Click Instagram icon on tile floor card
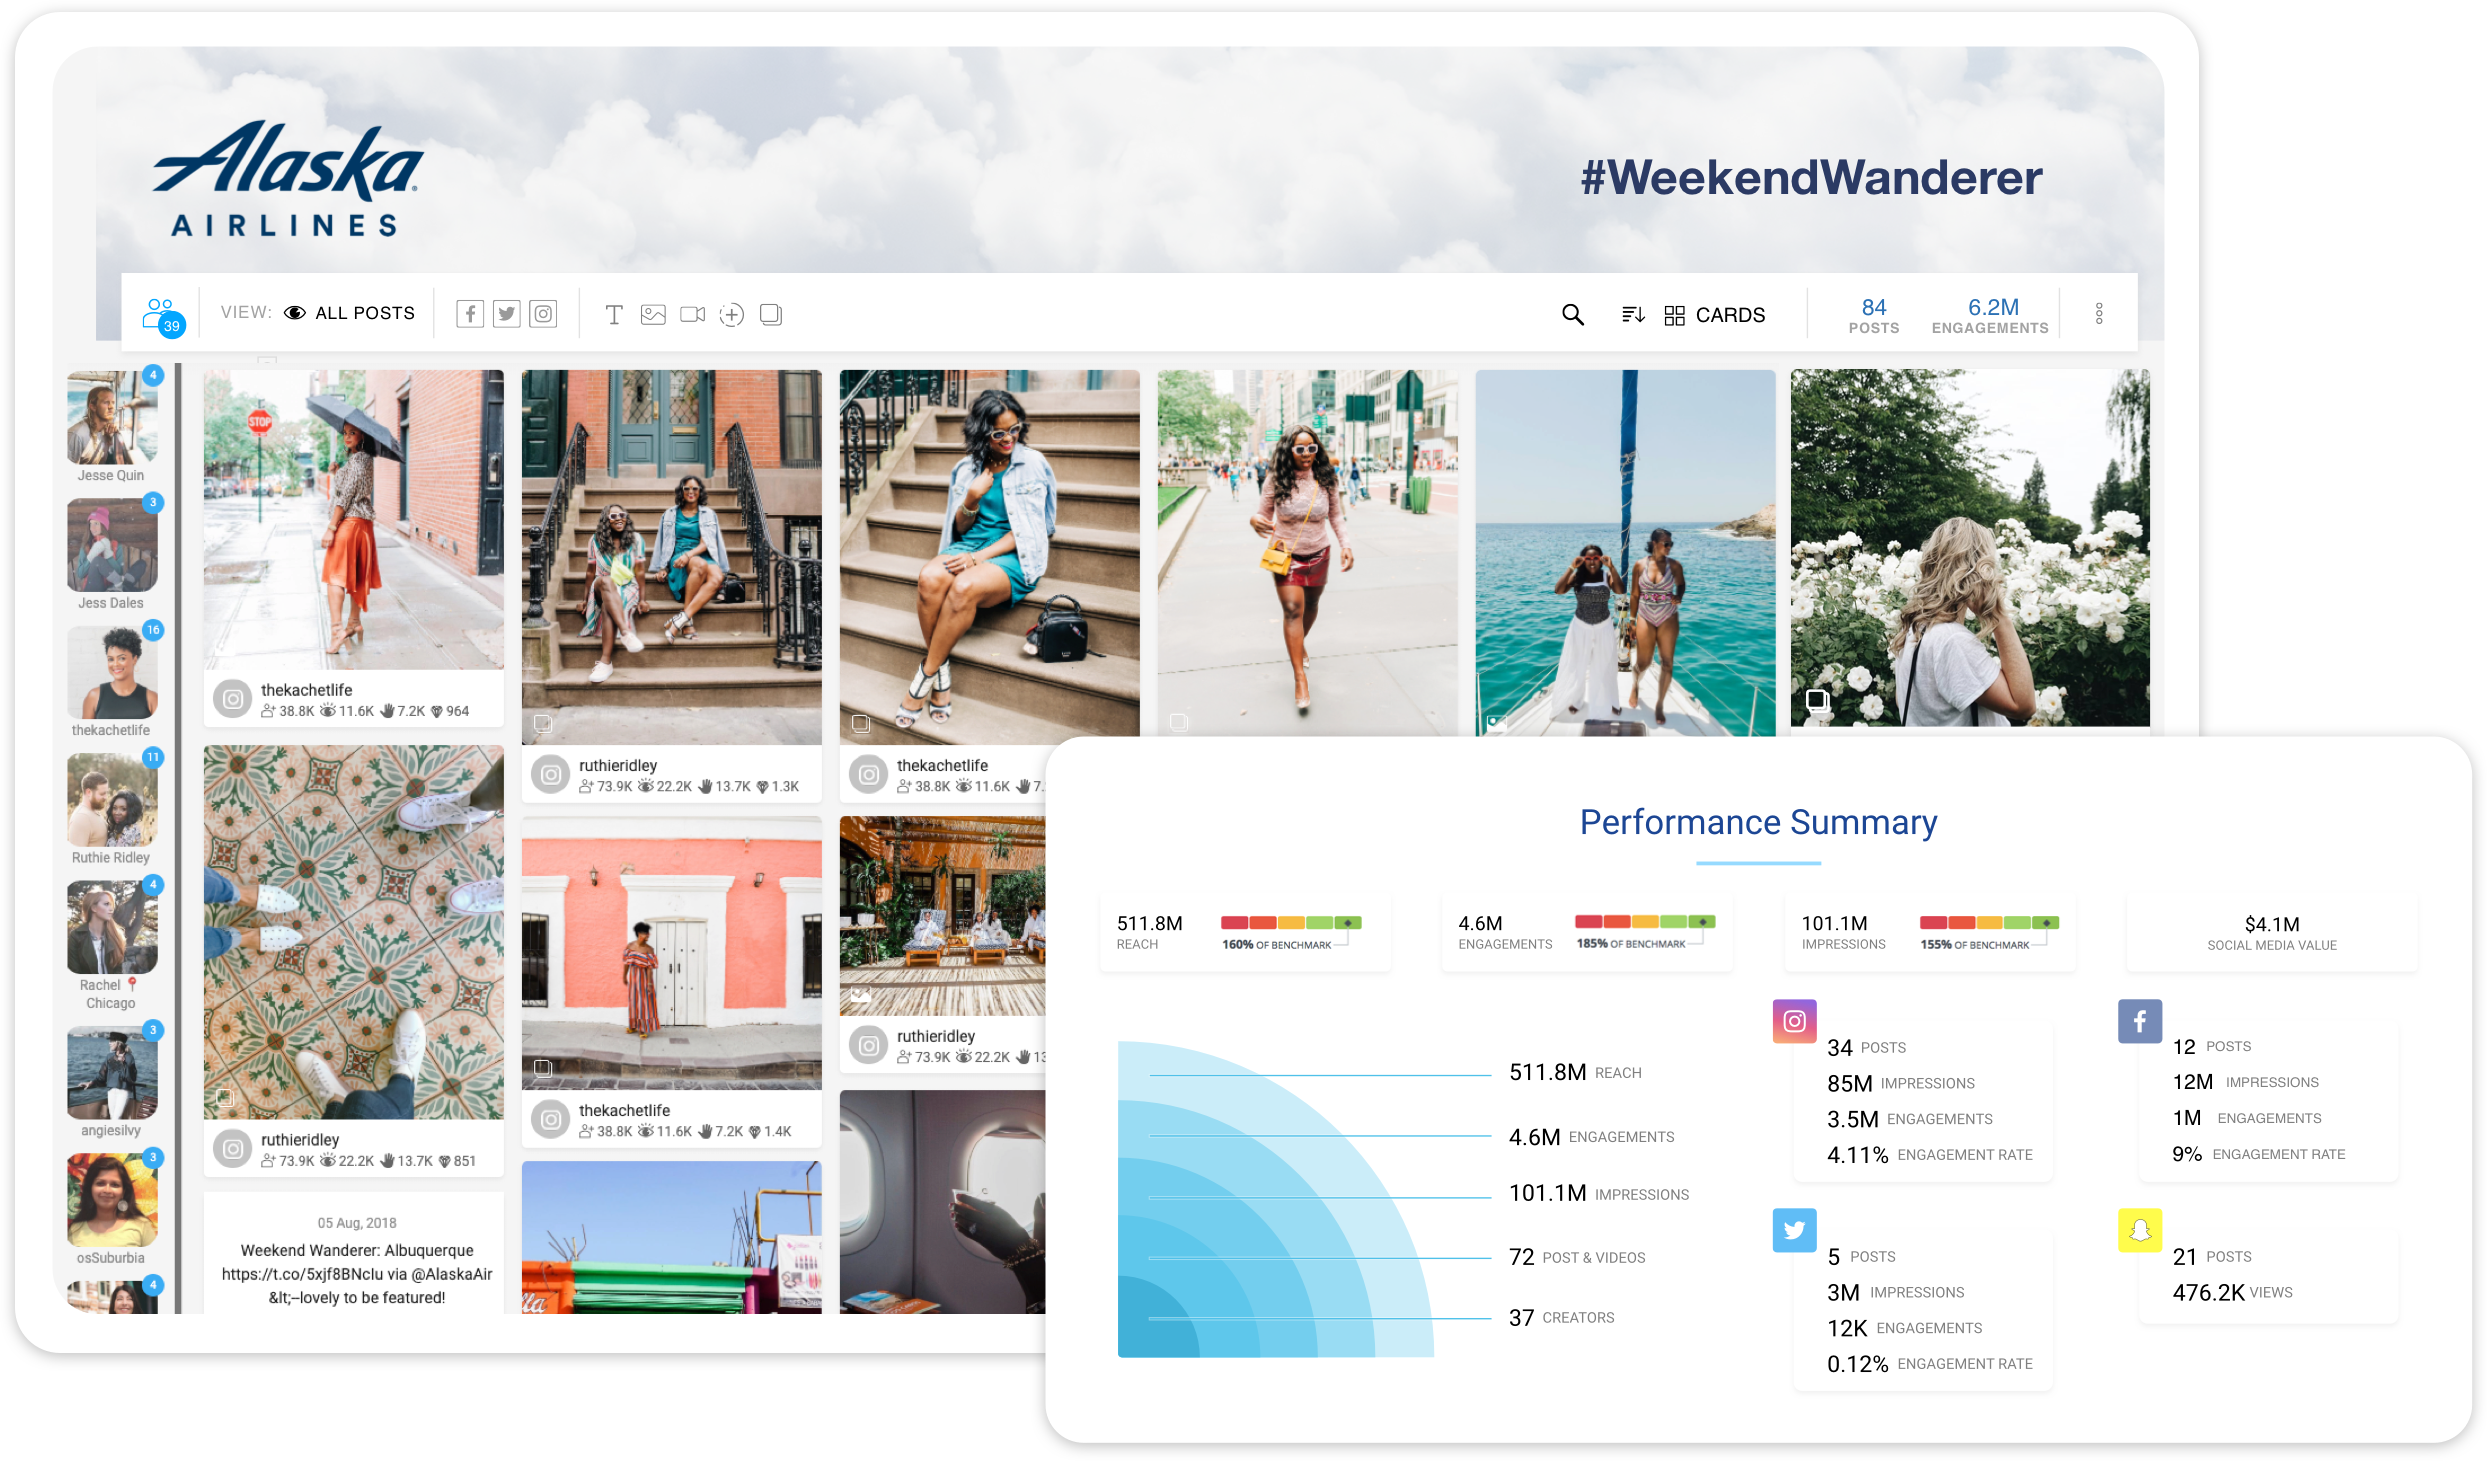Viewport: 2487px width, 1461px height. point(233,1149)
